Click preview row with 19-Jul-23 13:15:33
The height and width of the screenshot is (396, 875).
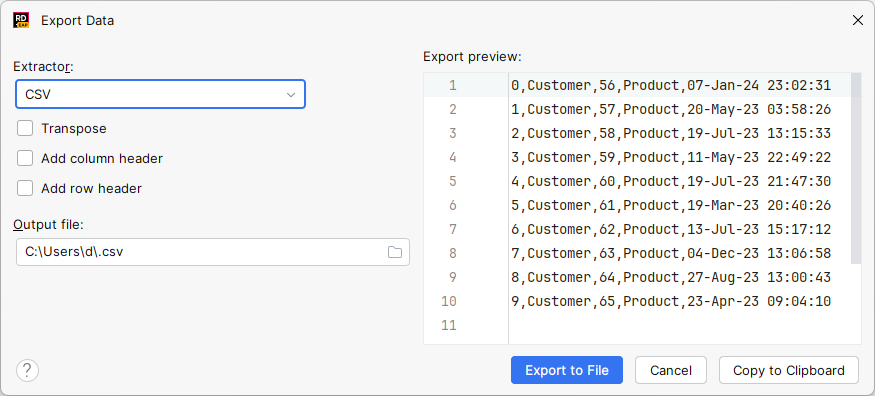pos(671,133)
